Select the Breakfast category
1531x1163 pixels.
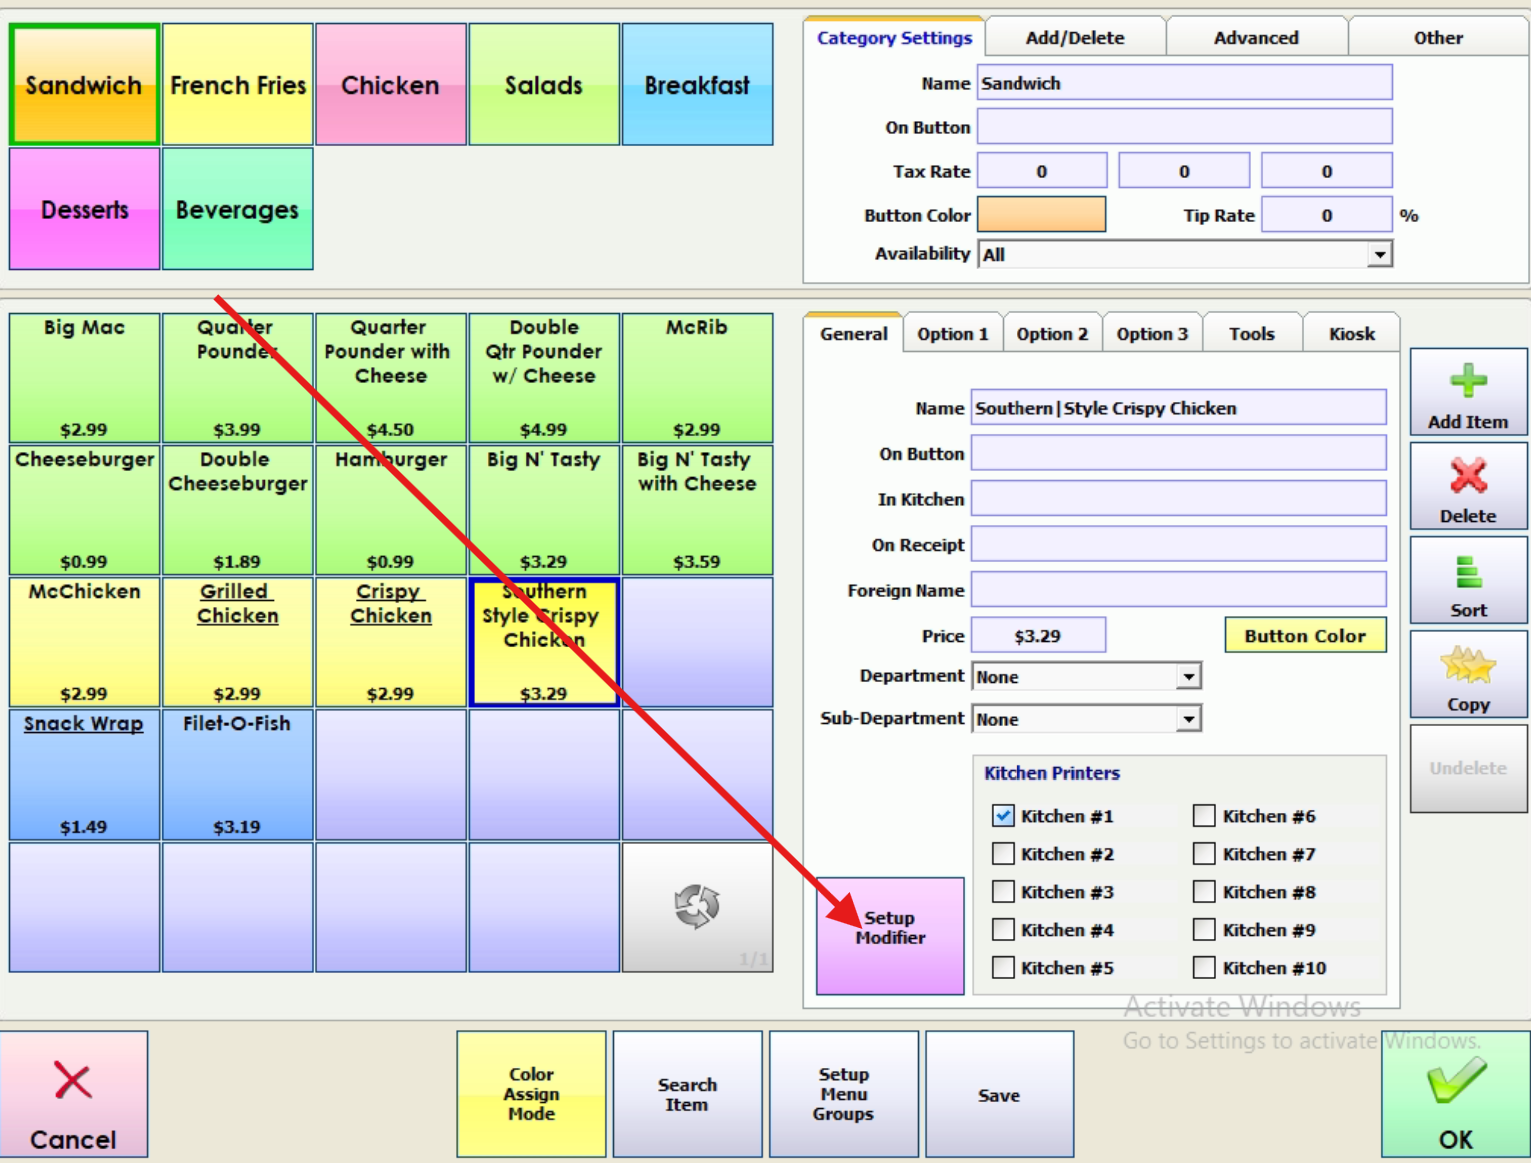(697, 85)
